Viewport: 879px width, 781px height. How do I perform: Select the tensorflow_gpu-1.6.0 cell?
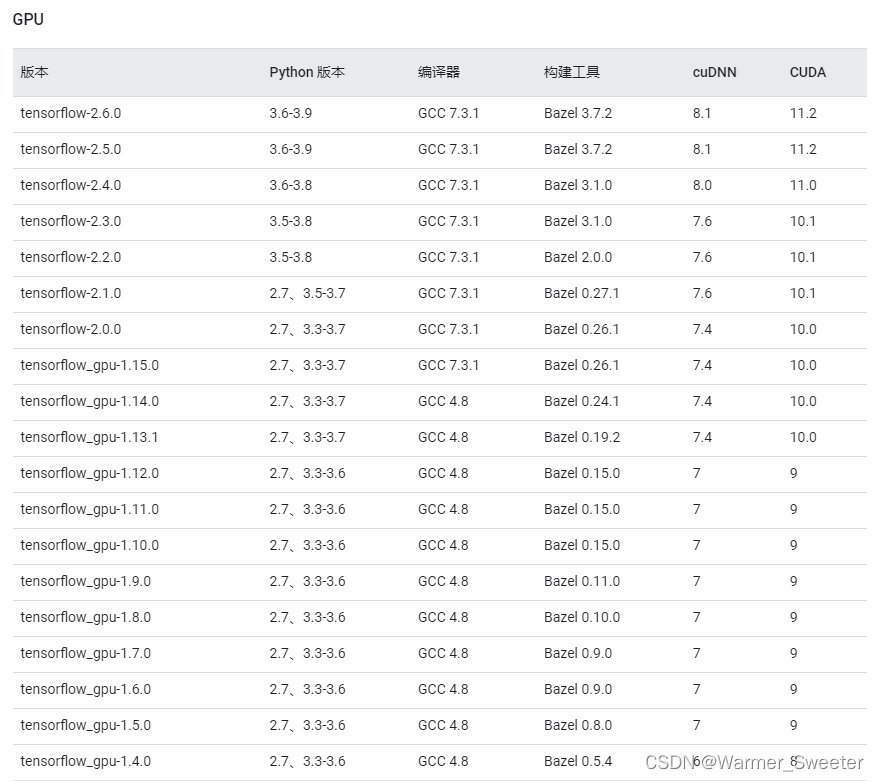point(86,689)
